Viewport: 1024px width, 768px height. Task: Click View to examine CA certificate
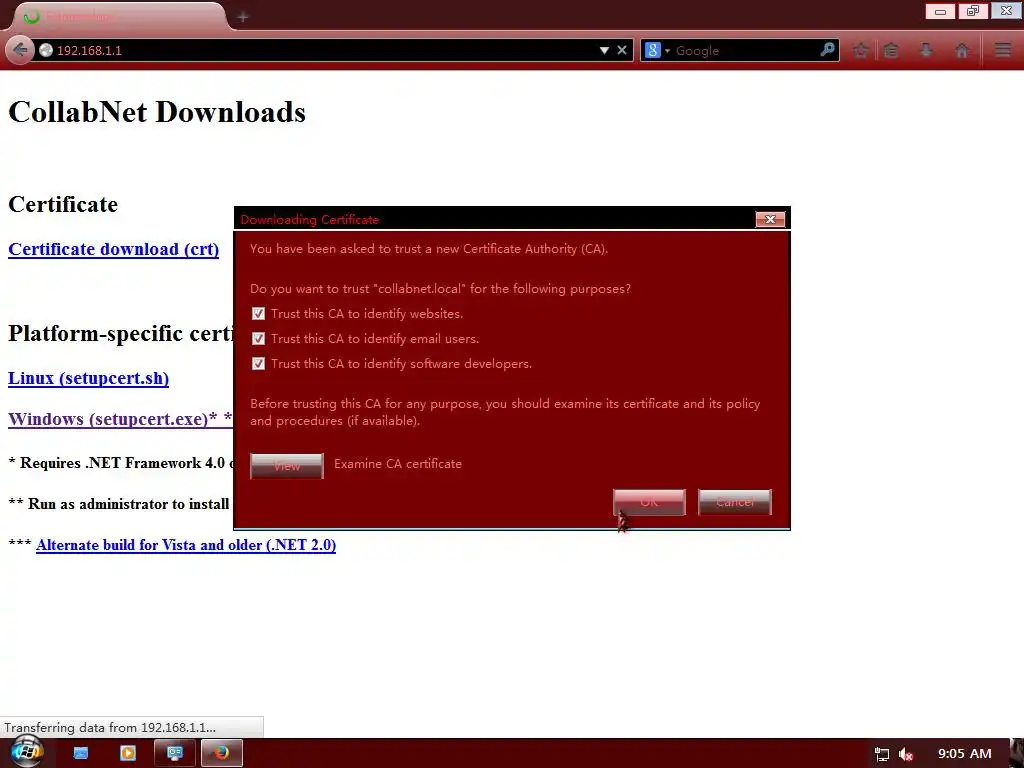287,466
